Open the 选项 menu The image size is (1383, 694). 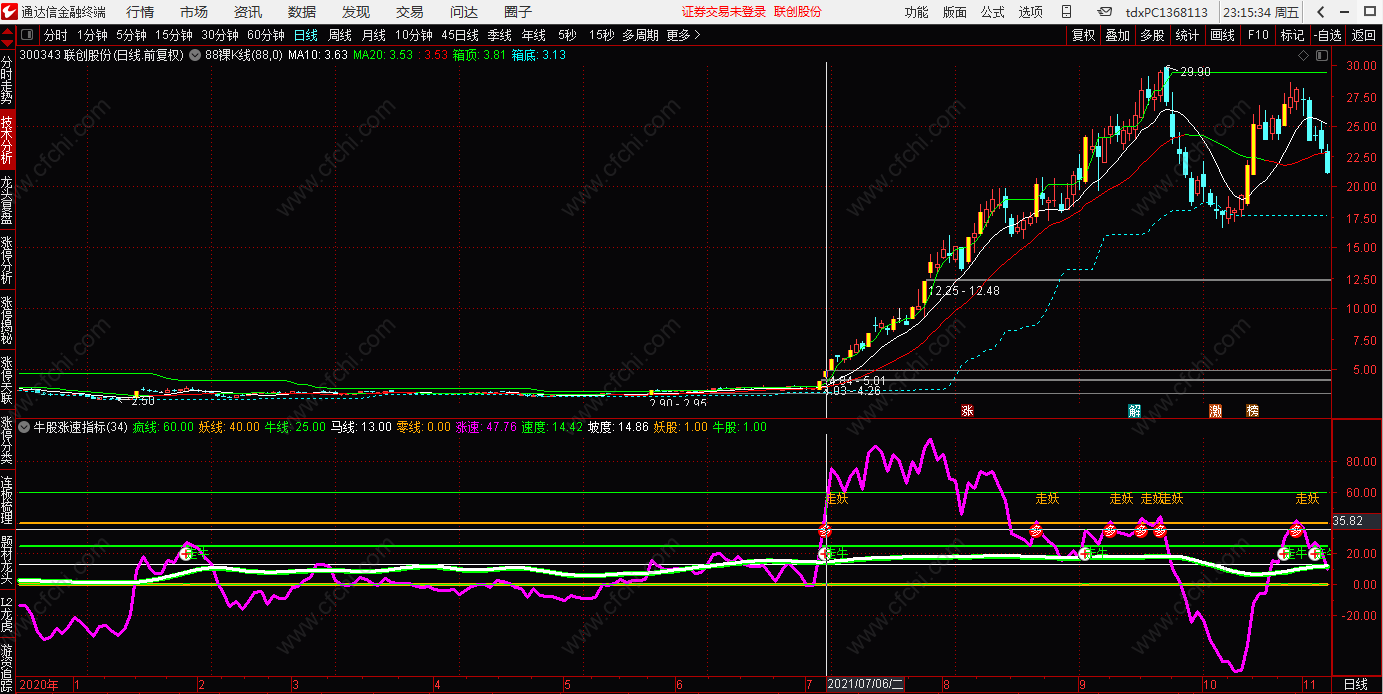[1031, 12]
